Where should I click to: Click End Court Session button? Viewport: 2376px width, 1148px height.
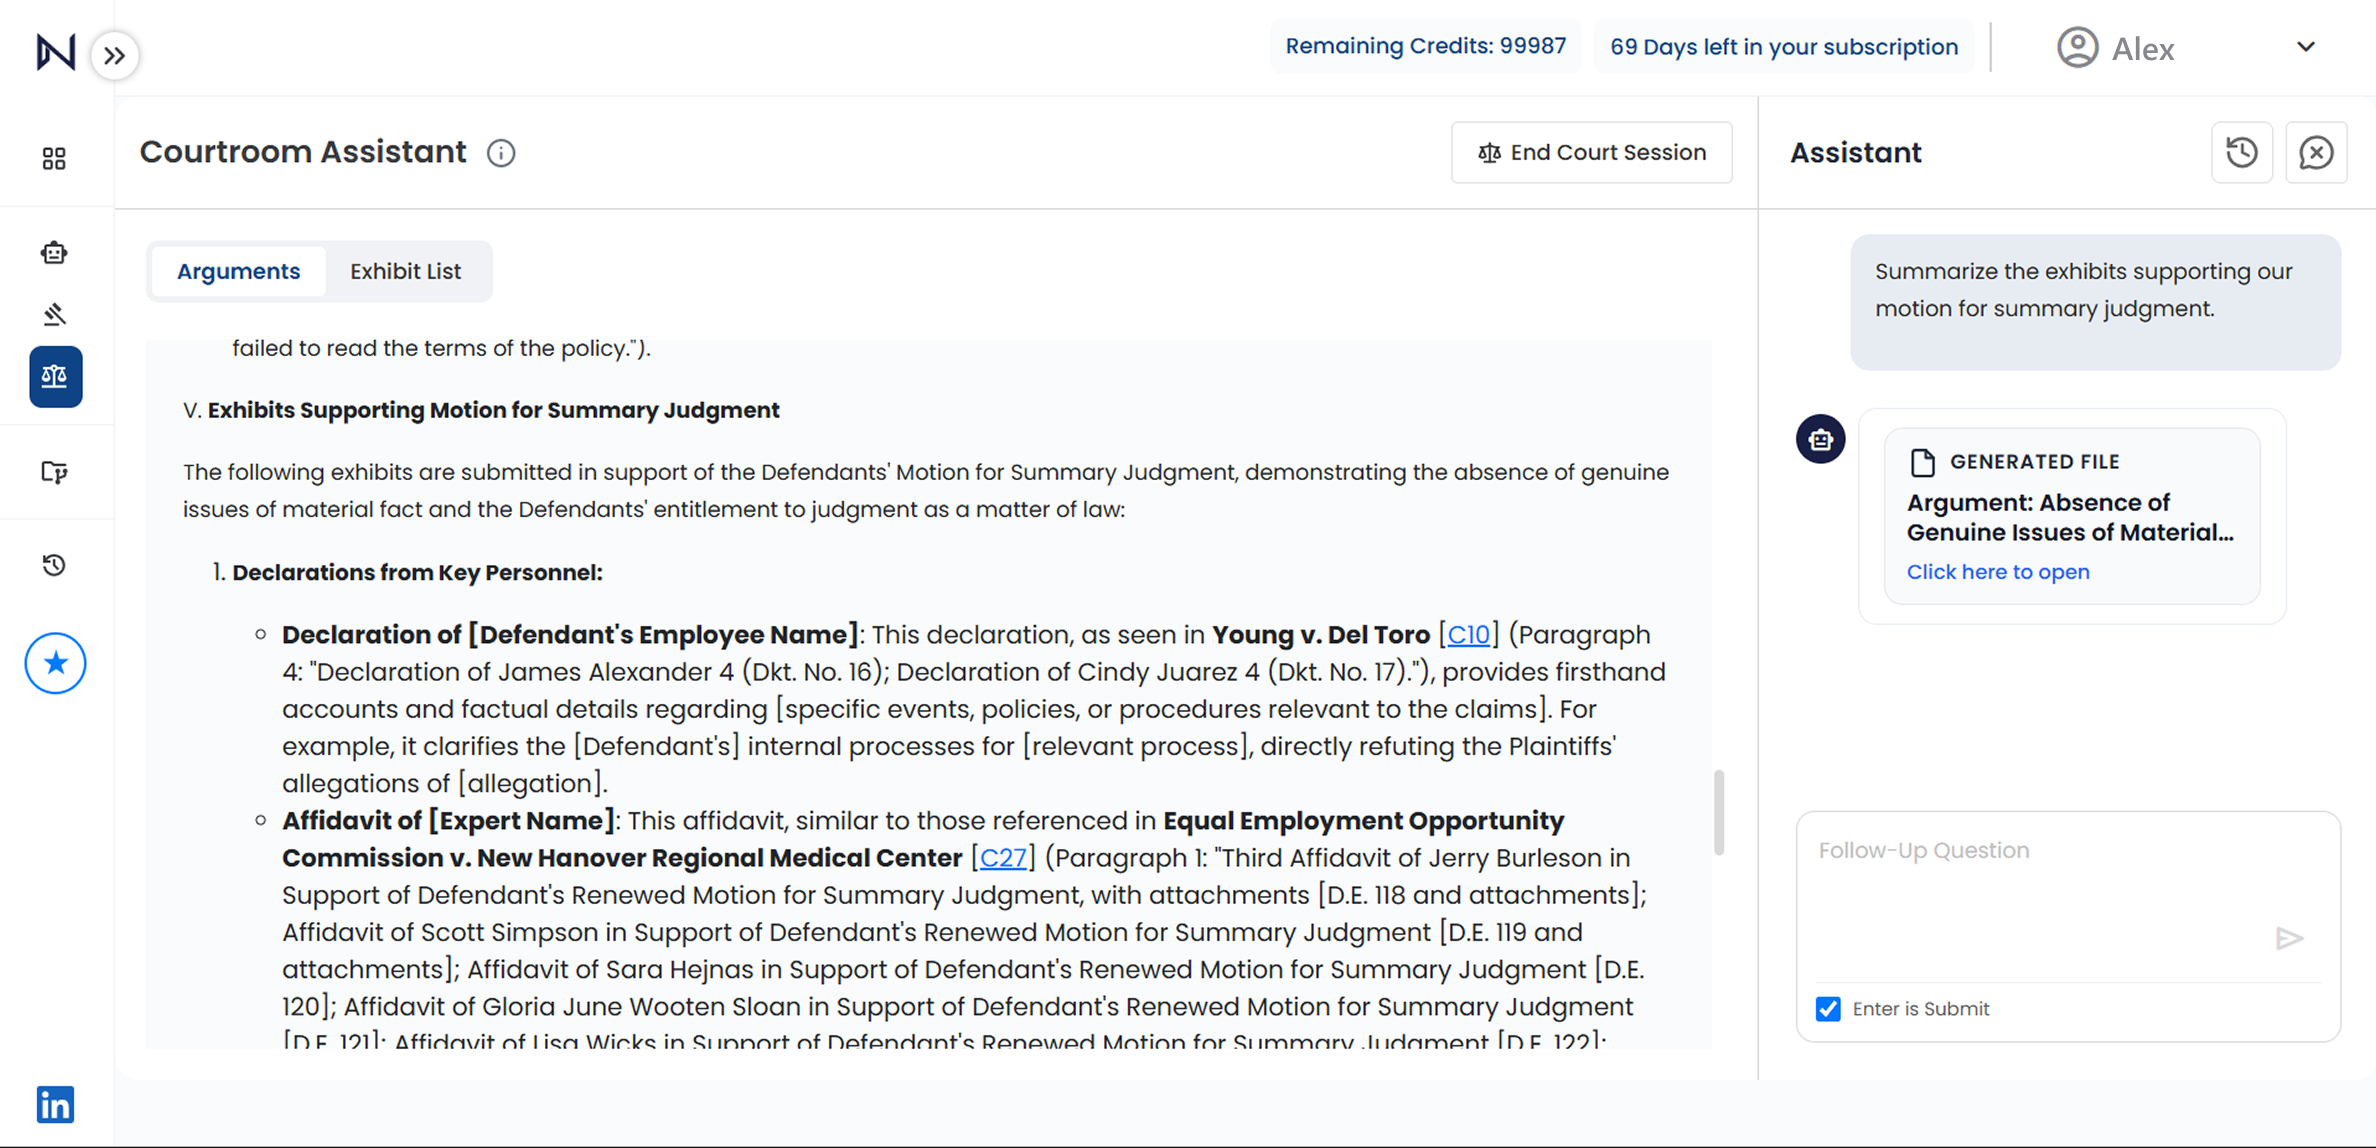(x=1591, y=152)
